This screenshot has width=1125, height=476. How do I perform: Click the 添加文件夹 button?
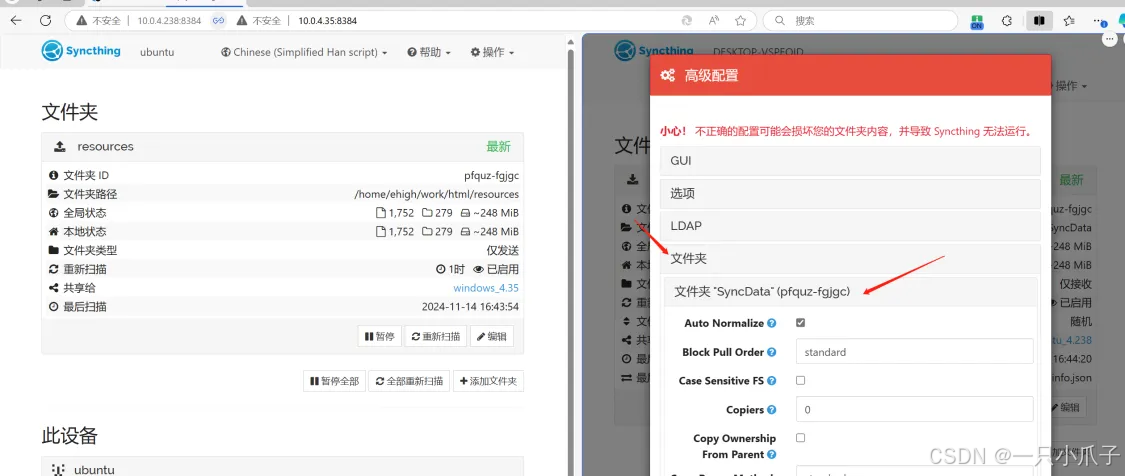(x=488, y=381)
